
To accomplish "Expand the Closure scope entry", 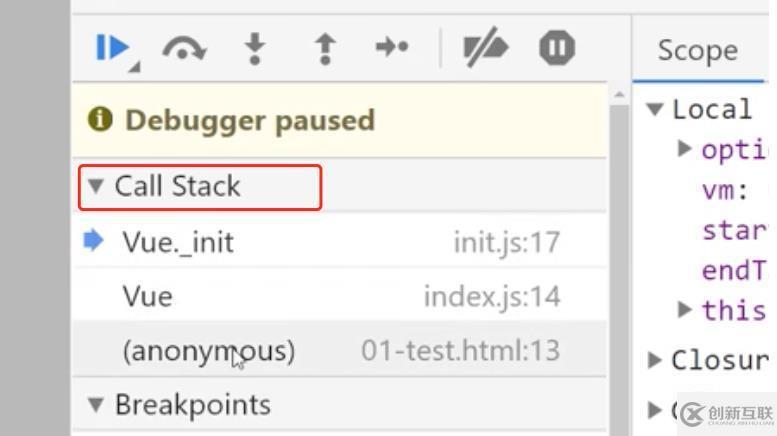I will (655, 360).
